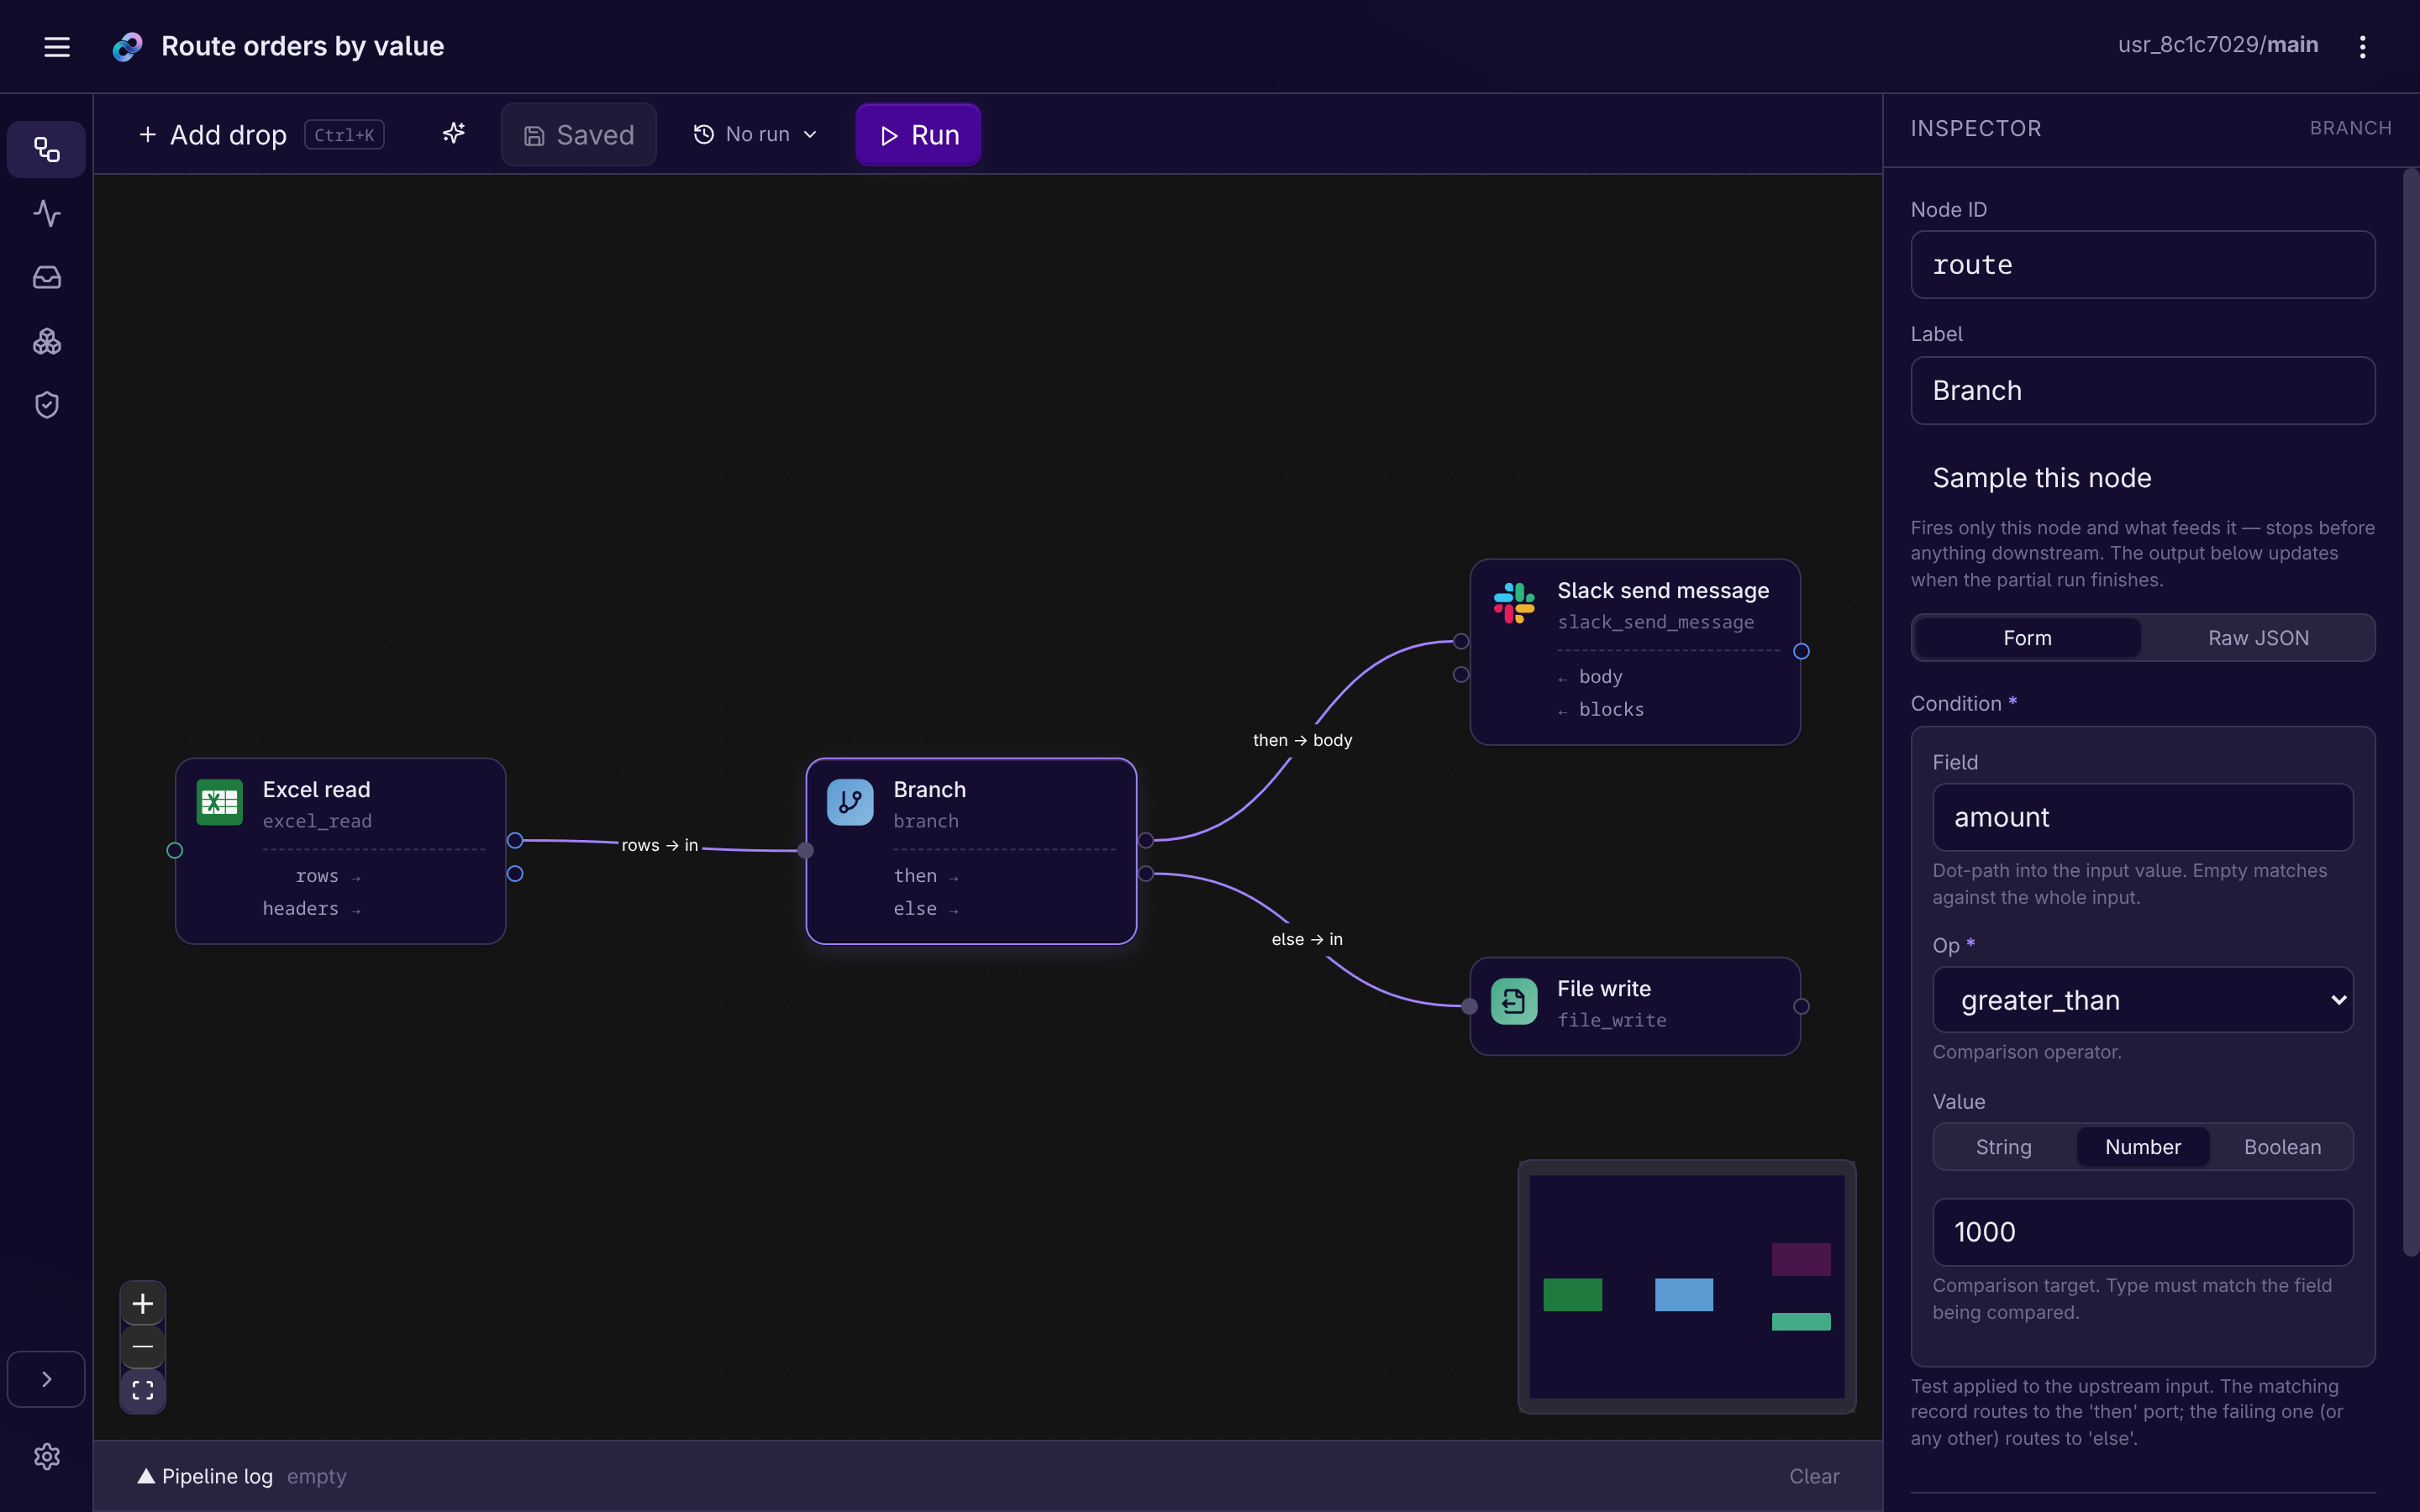This screenshot has height=1512, width=2420.
Task: Open the hamburger navigation menu
Action: (x=57, y=46)
